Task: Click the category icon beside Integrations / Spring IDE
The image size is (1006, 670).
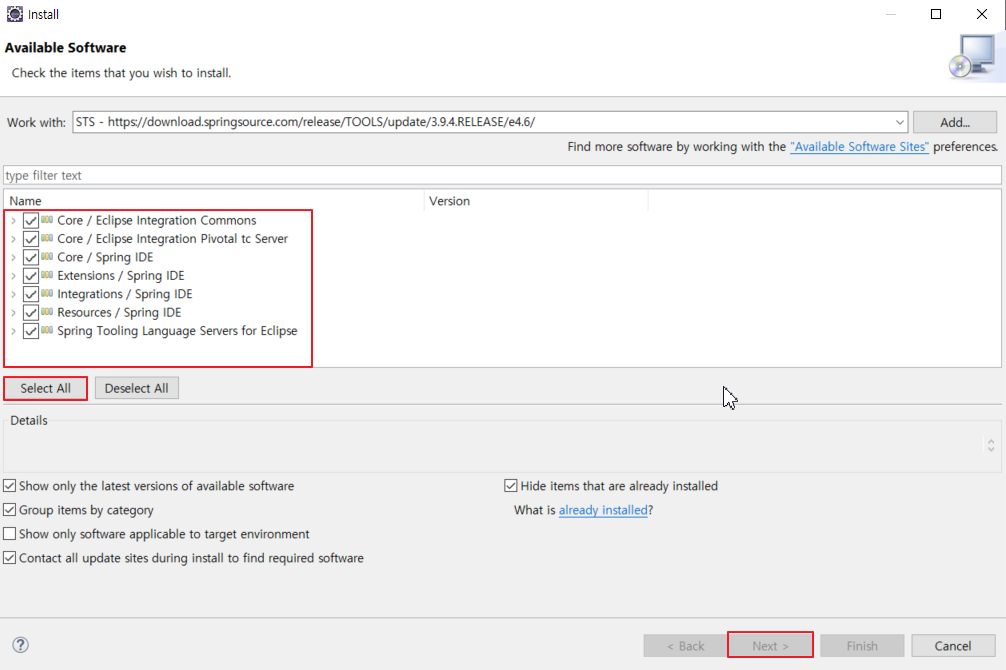Action: pos(47,294)
